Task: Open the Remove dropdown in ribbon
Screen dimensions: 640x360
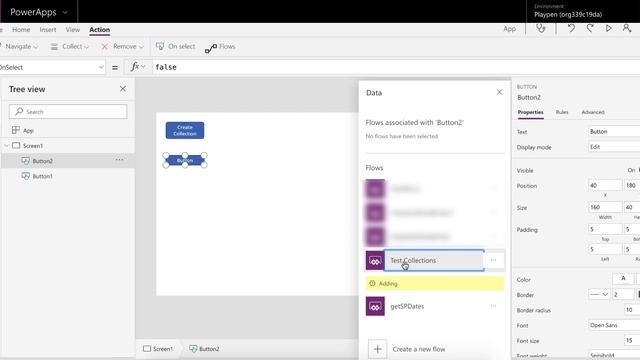Action: click(x=122, y=47)
